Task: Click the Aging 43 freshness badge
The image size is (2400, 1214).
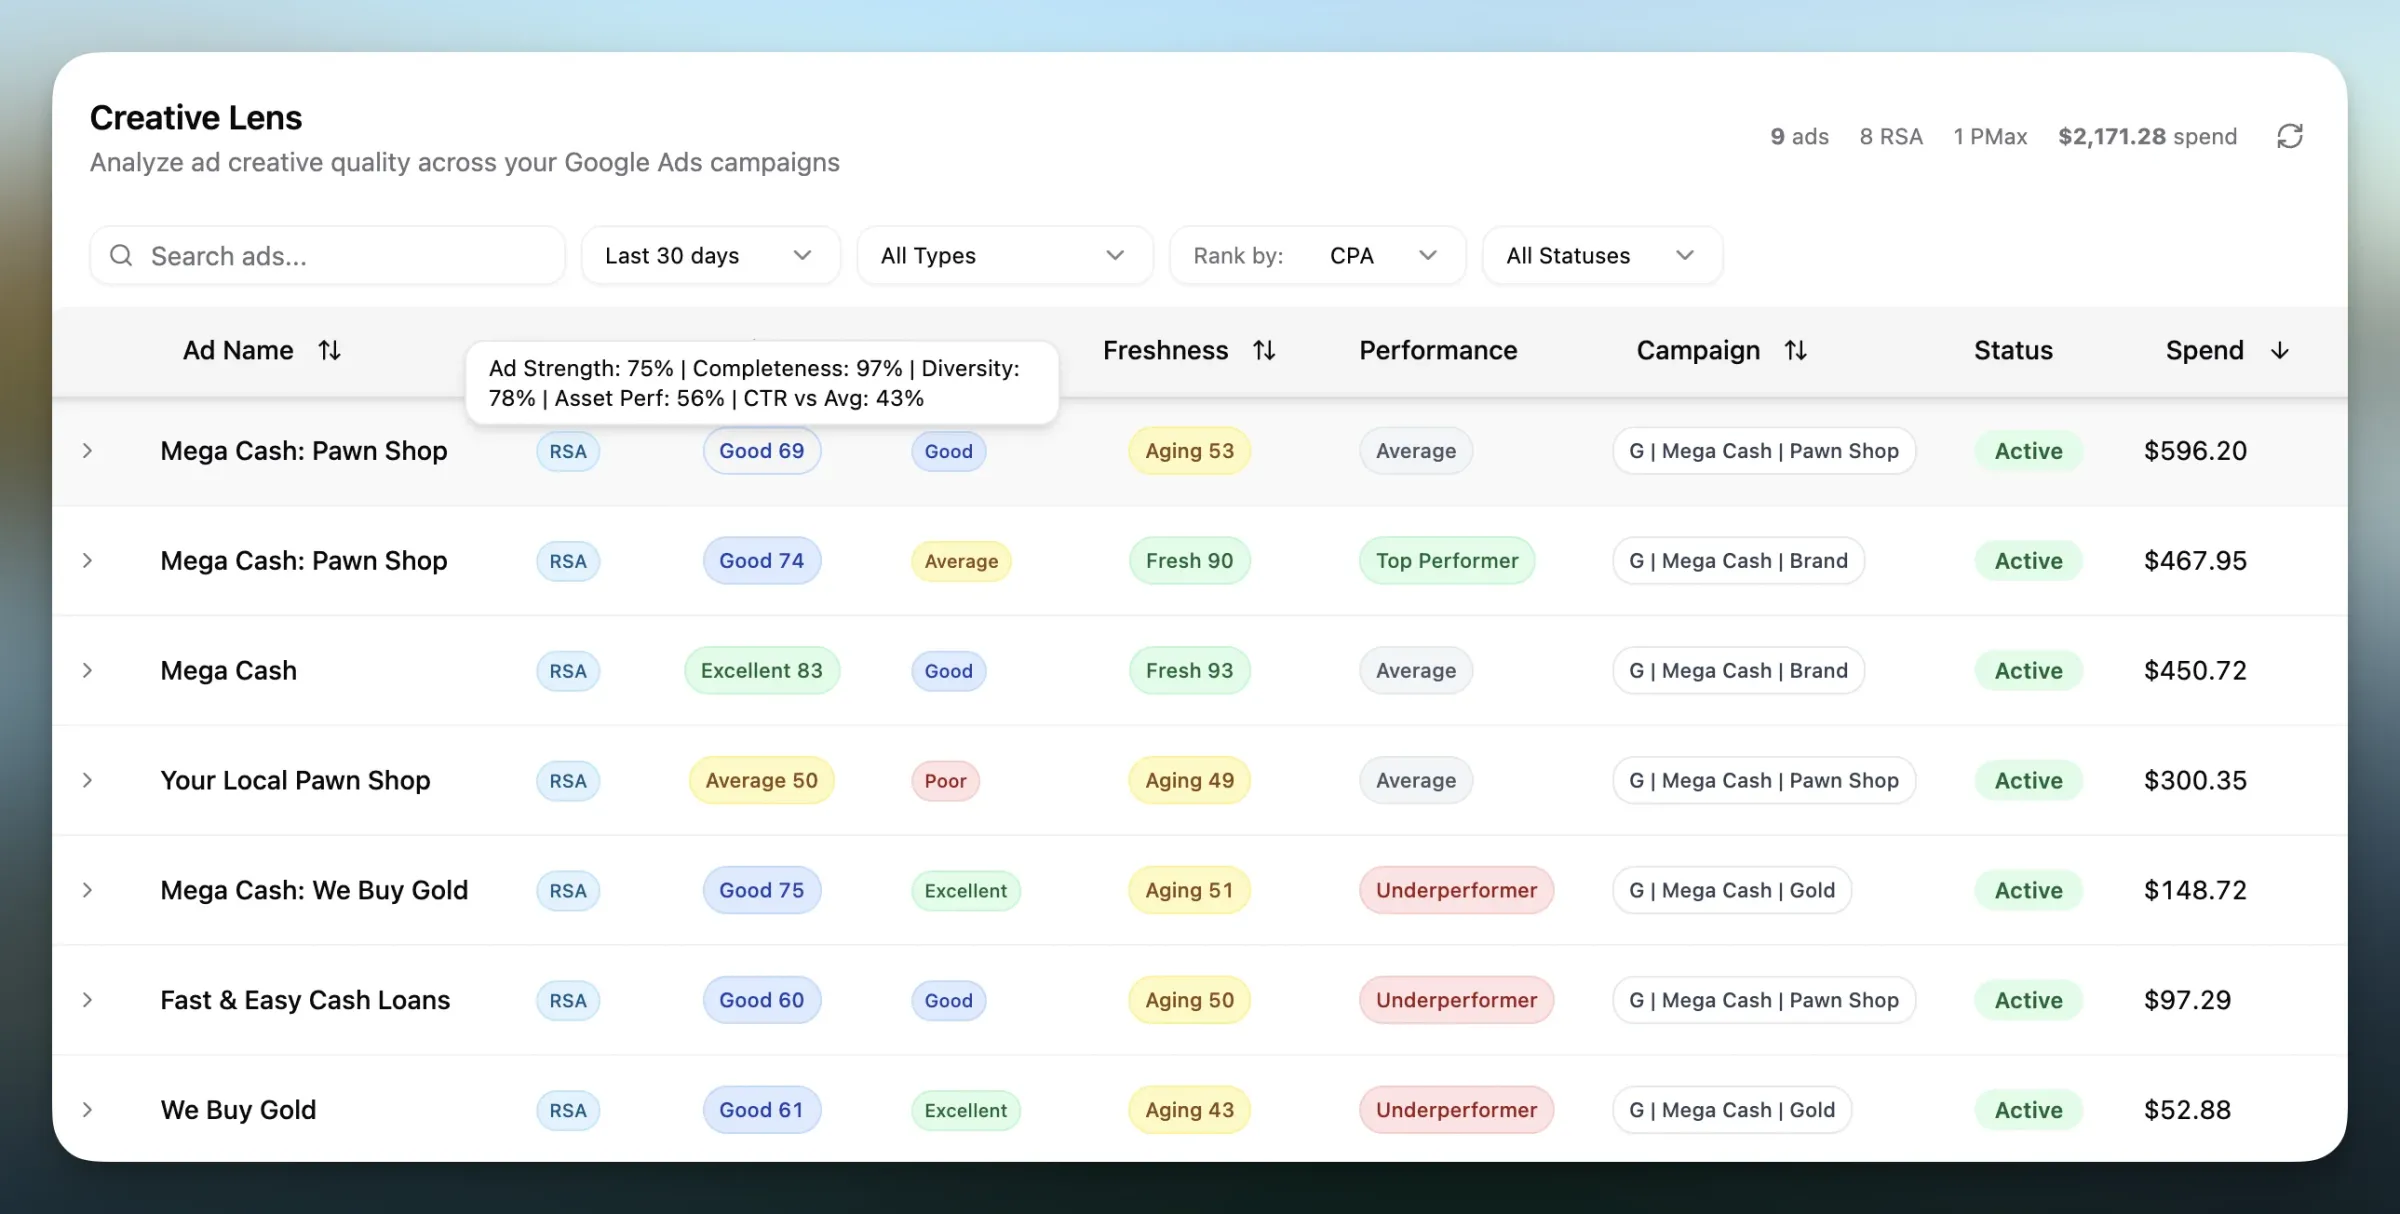Action: (1189, 1110)
